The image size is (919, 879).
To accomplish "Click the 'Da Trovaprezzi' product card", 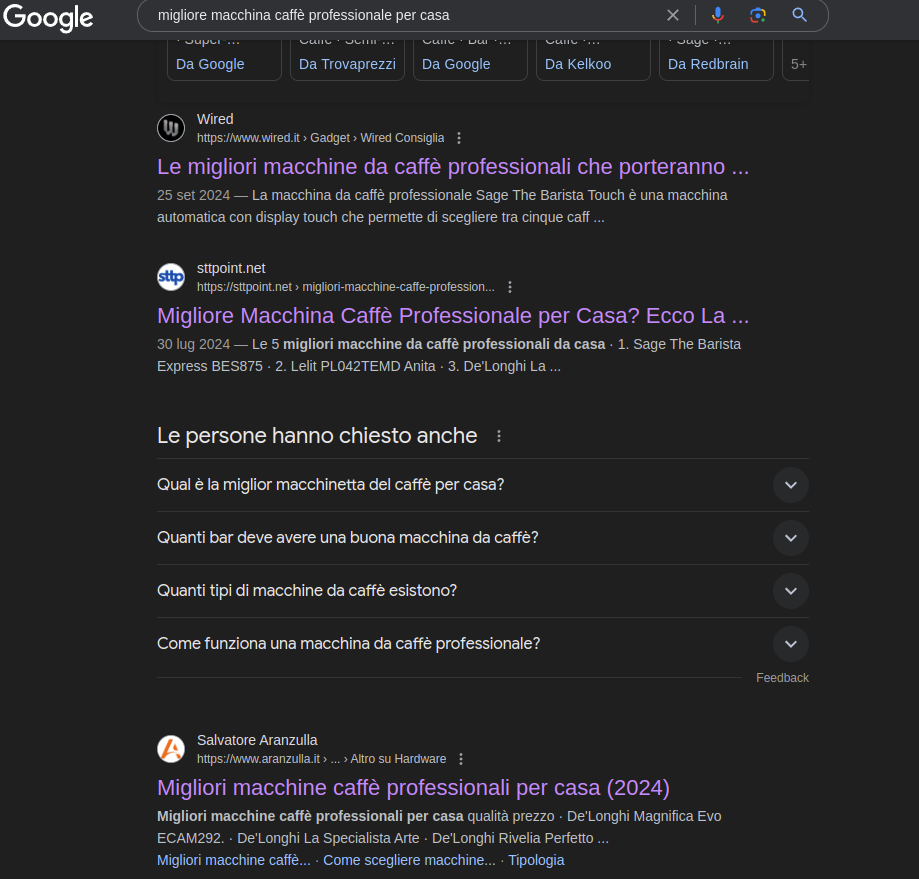I will (x=348, y=60).
